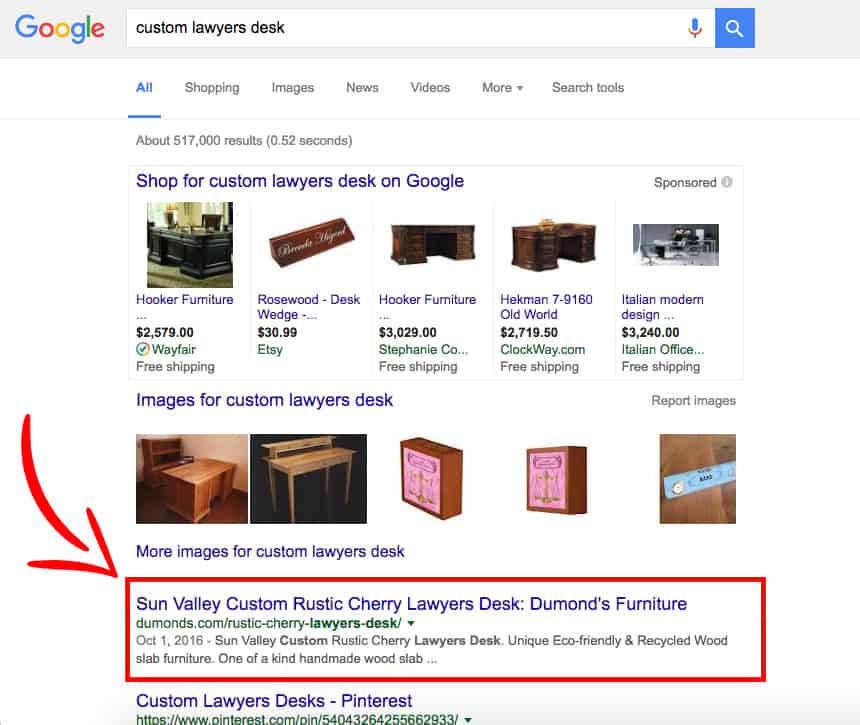Screen dimensions: 860x725
Task: Click More images for custom lawyers desk
Action: (x=270, y=551)
